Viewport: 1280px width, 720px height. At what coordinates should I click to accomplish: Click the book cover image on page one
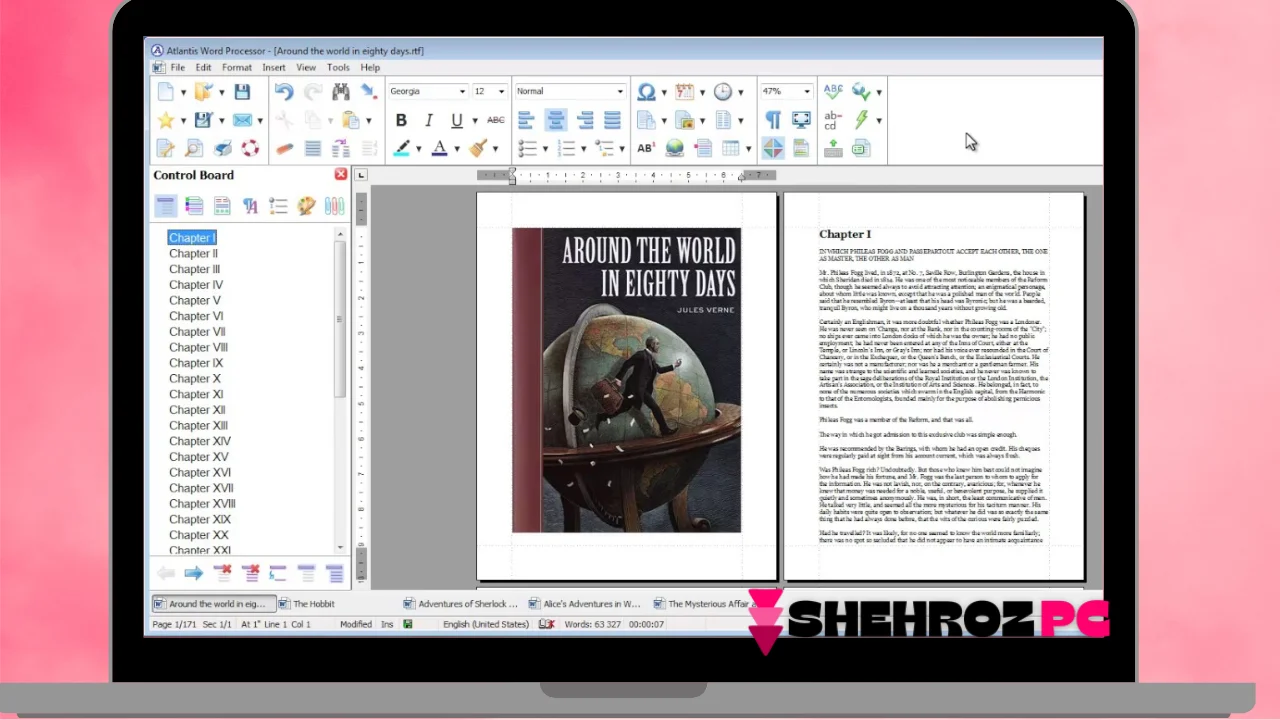(x=626, y=380)
